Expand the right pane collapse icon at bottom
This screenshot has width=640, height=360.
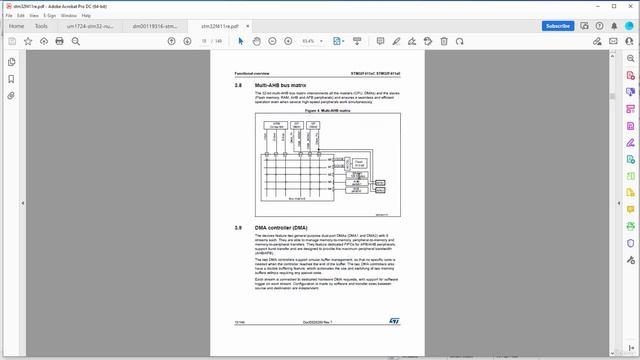(x=631, y=348)
